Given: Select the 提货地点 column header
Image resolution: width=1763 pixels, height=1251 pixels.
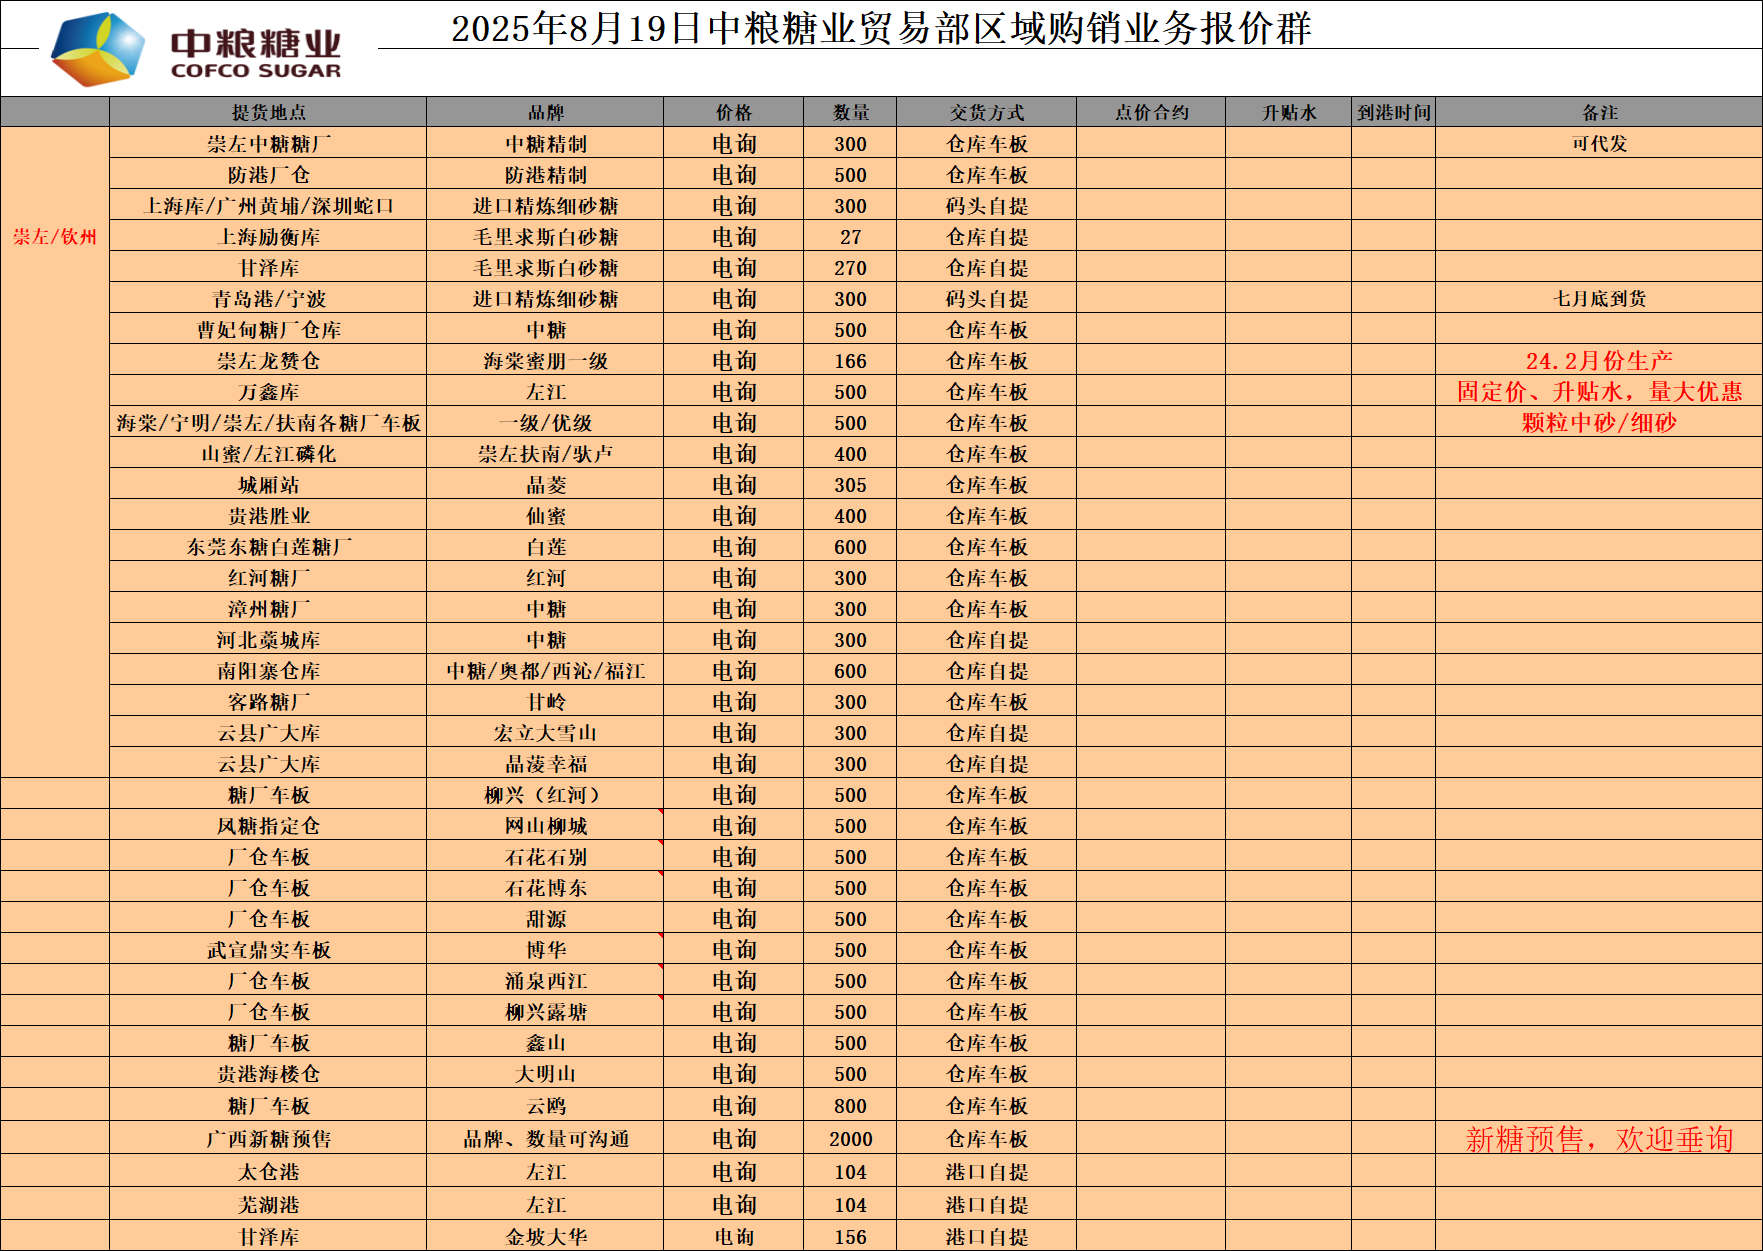Looking at the screenshot, I should pyautogui.click(x=268, y=112).
